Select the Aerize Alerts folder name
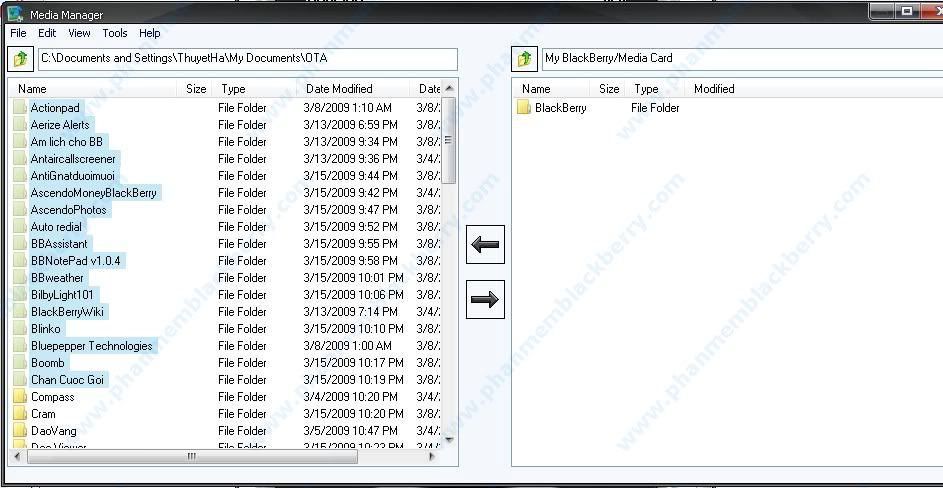 [x=60, y=125]
